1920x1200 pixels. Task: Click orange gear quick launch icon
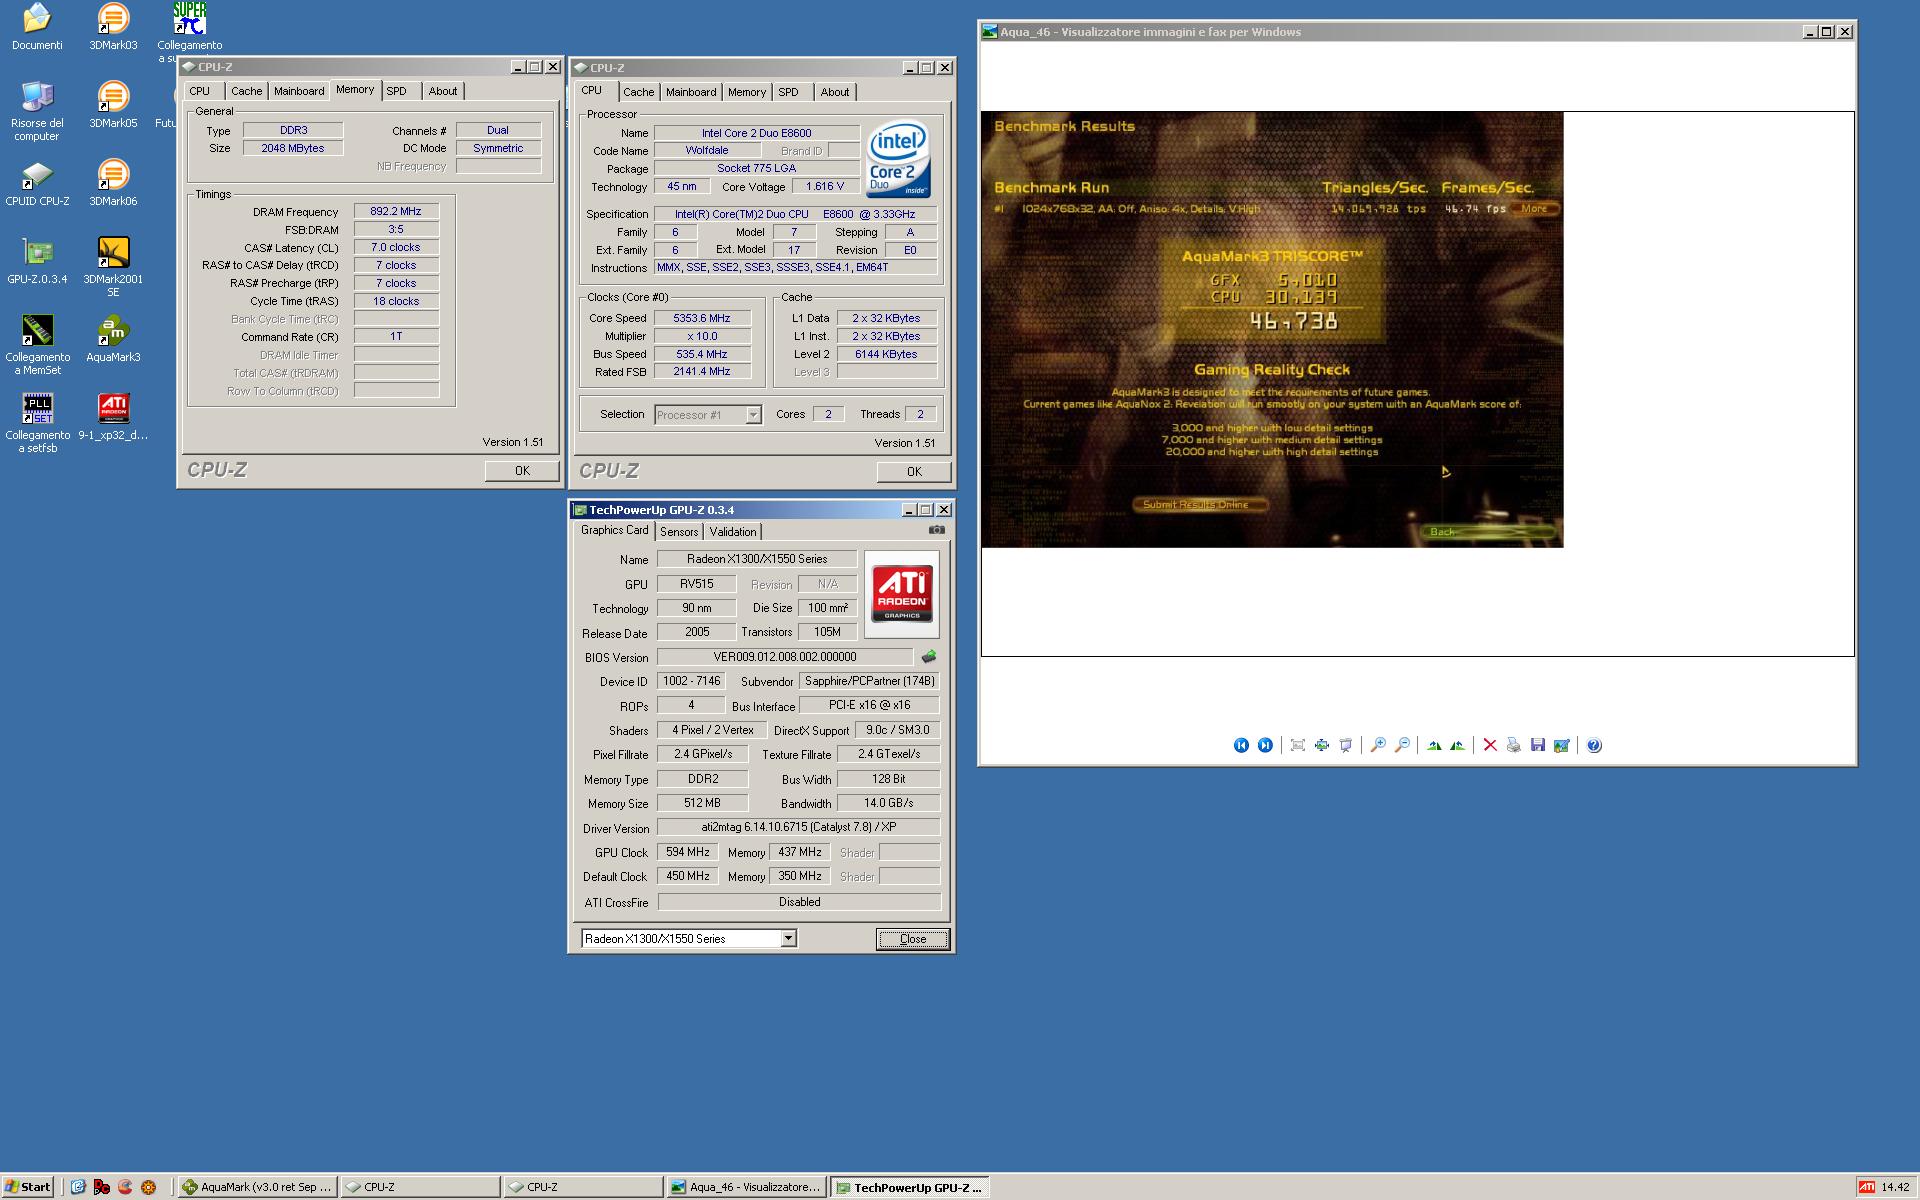pyautogui.click(x=149, y=1187)
